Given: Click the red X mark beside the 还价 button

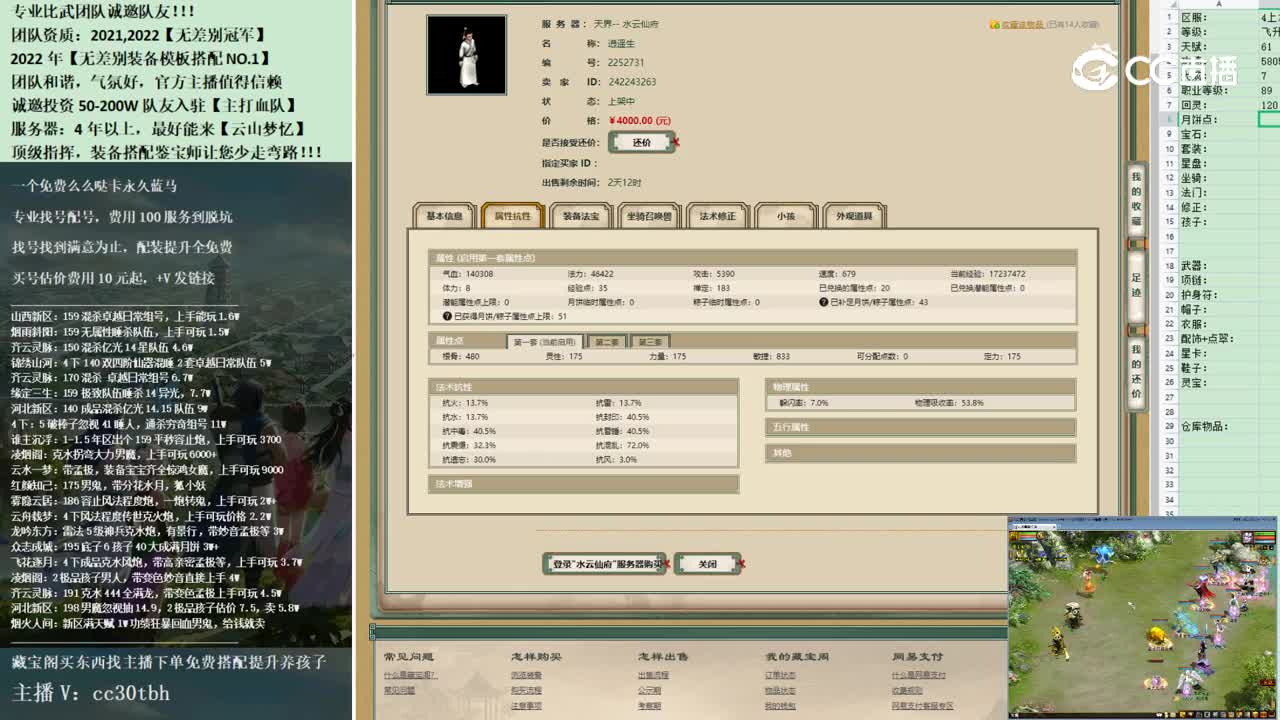Looking at the screenshot, I should tap(676, 143).
